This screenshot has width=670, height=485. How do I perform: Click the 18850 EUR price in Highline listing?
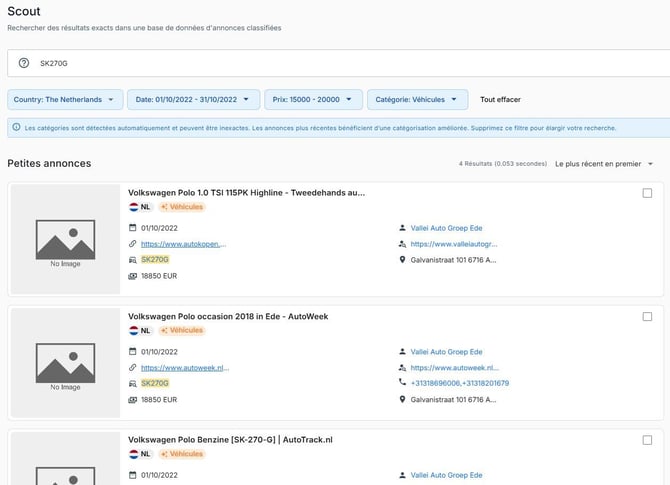tap(159, 276)
